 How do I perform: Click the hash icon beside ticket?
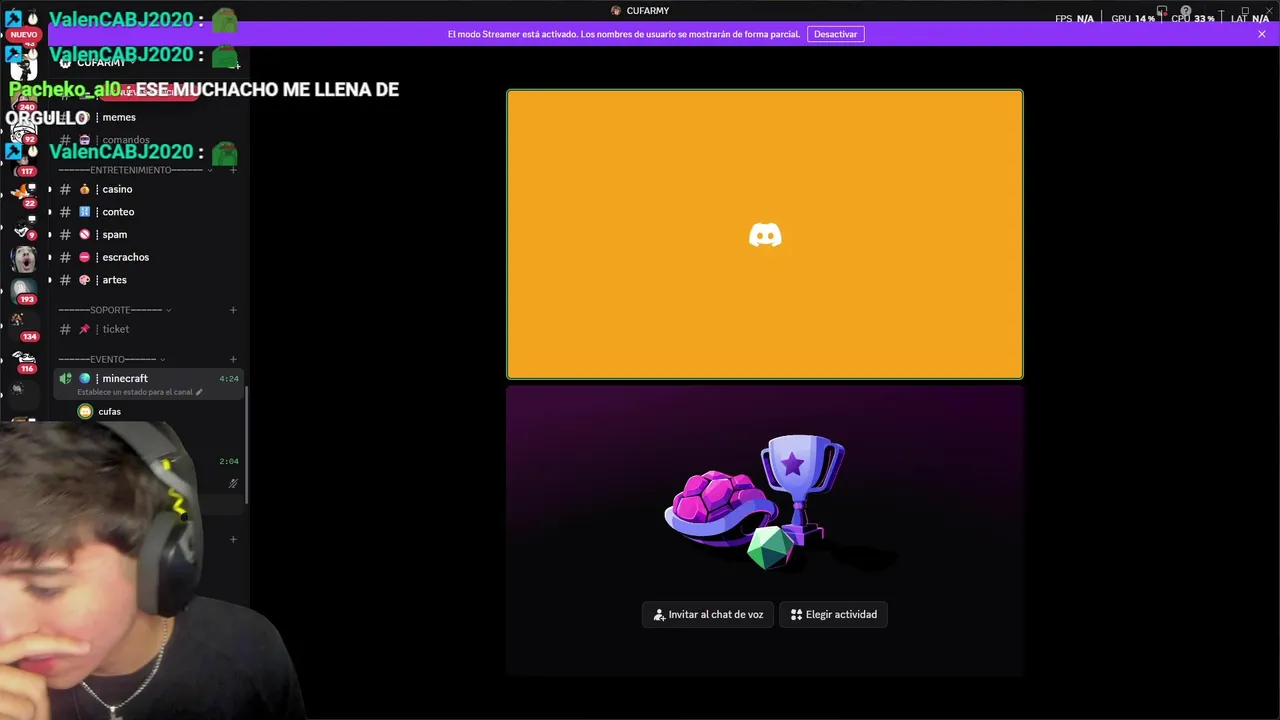pos(65,329)
